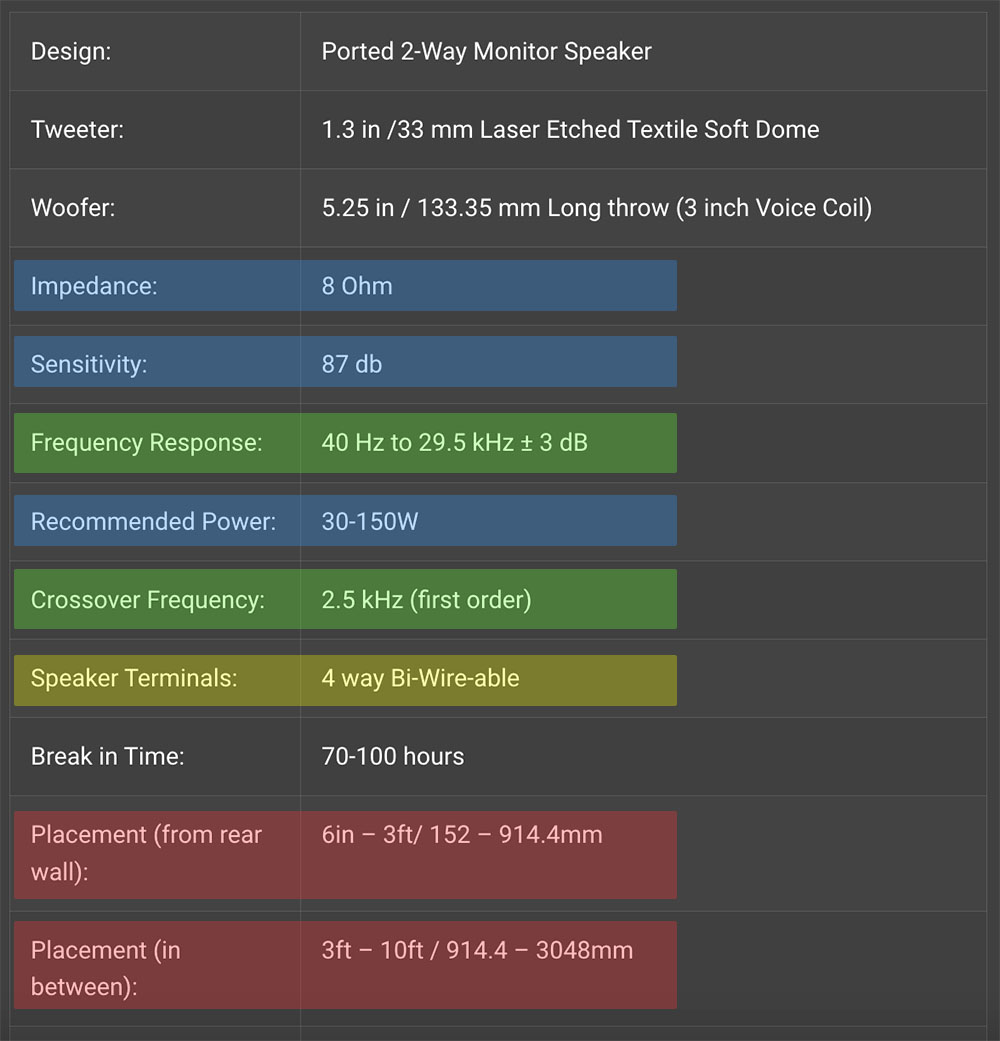Viewport: 1000px width, 1041px height.
Task: Select the '87 db' value
Action: click(x=352, y=364)
